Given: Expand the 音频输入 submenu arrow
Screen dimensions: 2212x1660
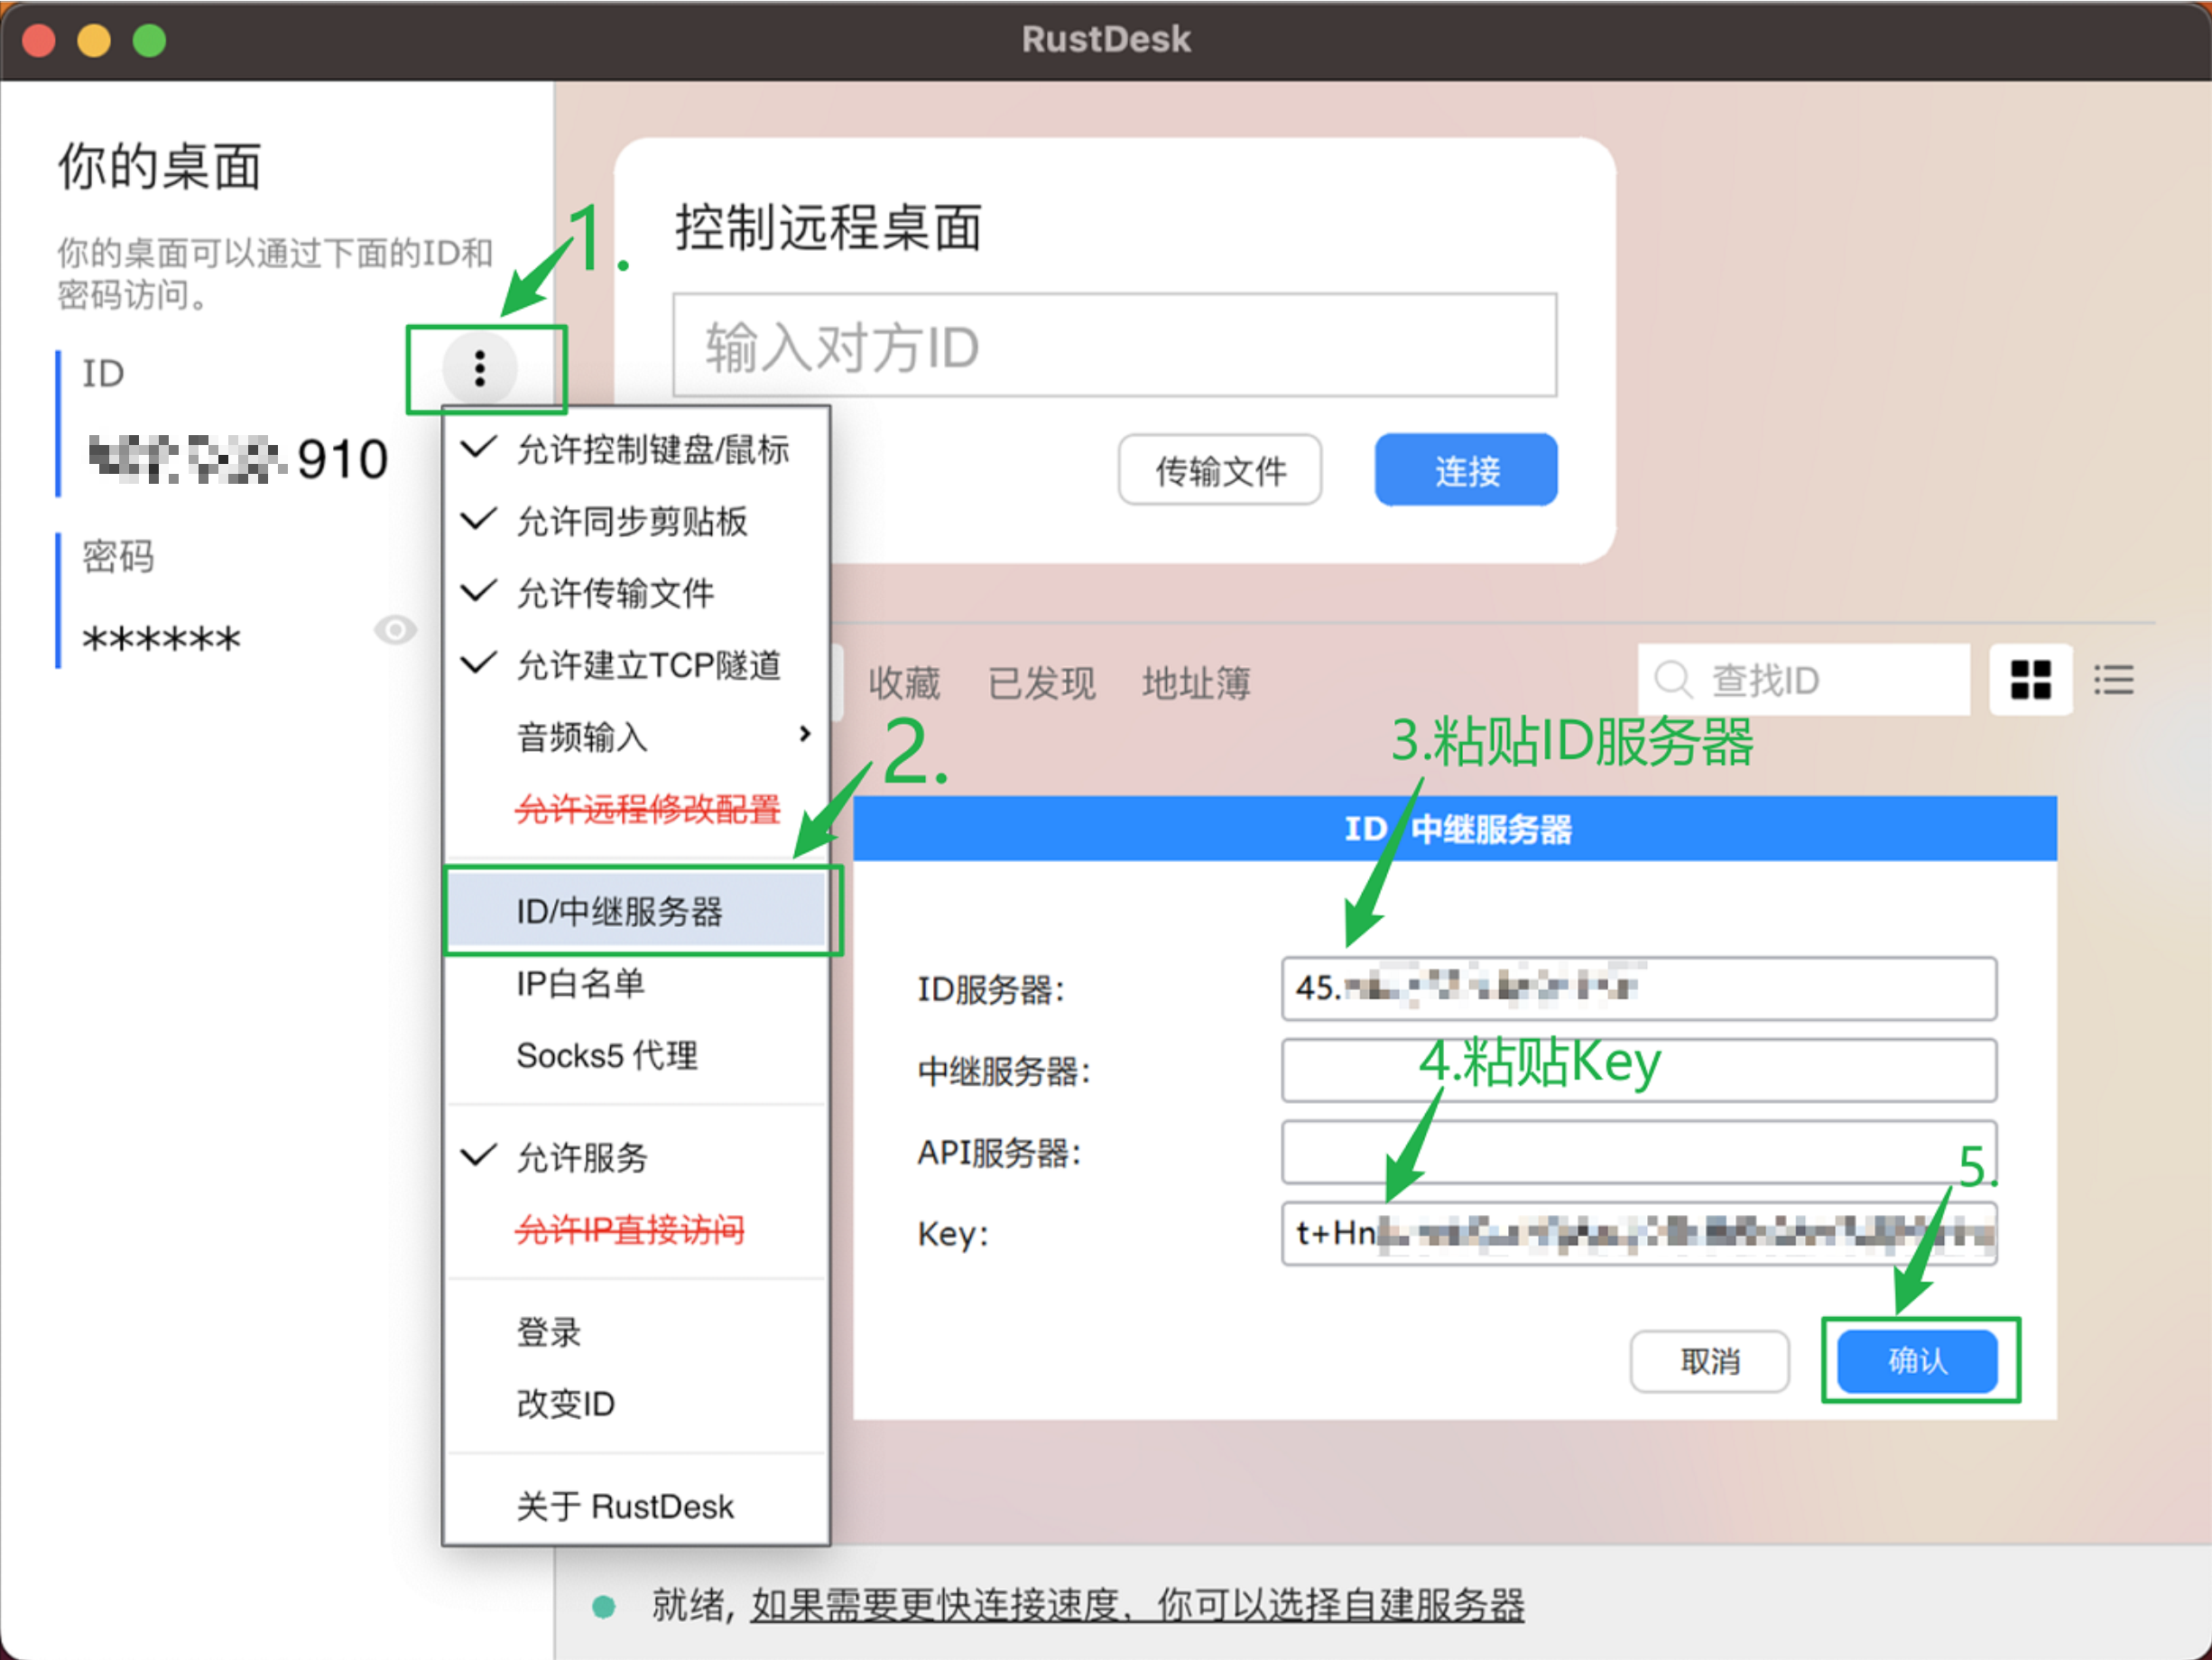Looking at the screenshot, I should point(805,735).
